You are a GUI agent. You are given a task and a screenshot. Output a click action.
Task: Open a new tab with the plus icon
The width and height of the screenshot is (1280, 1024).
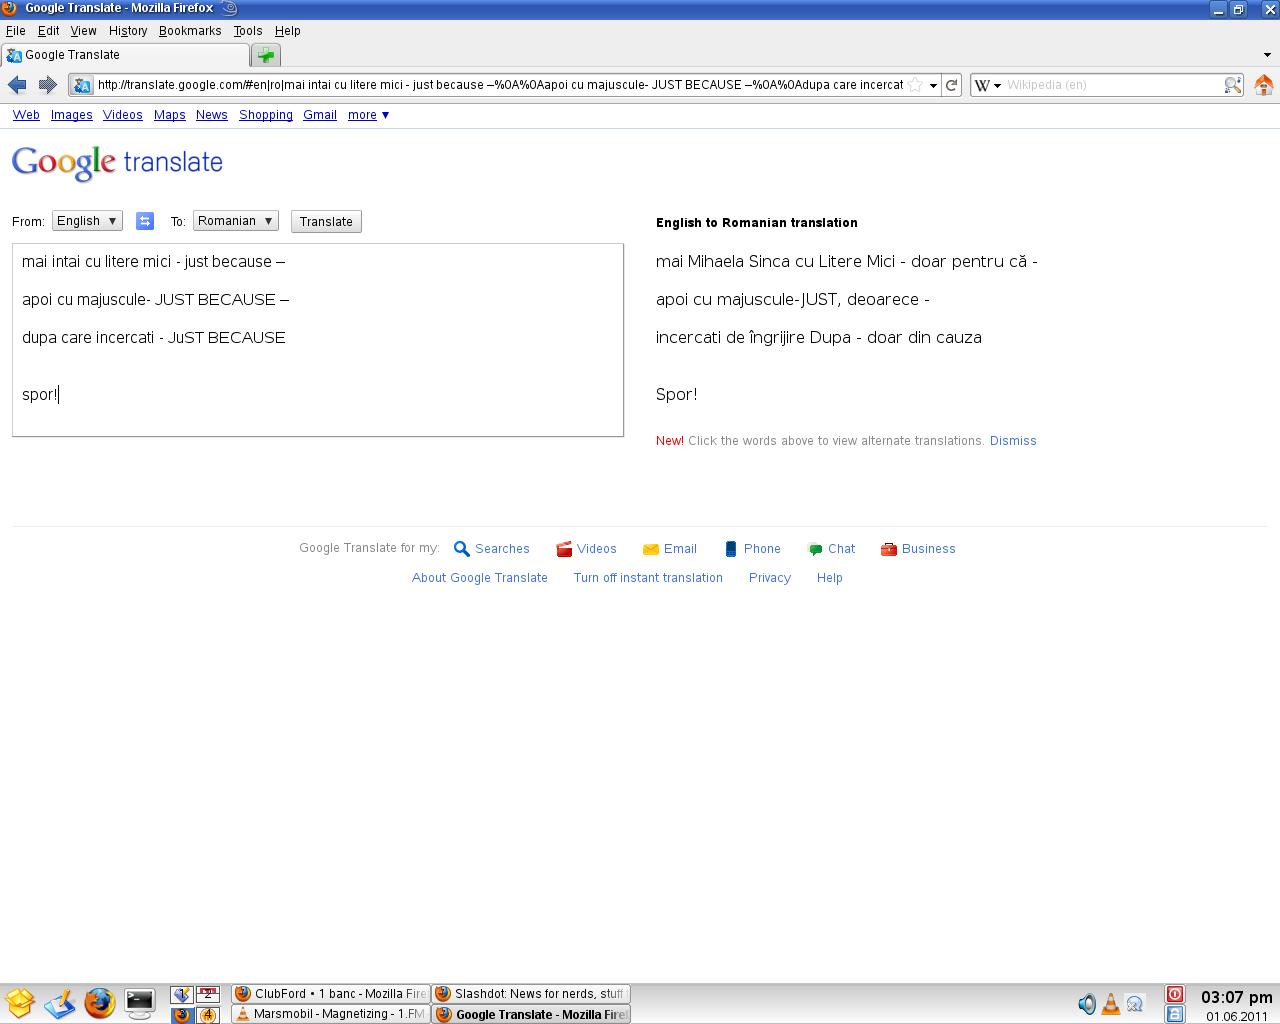click(265, 55)
